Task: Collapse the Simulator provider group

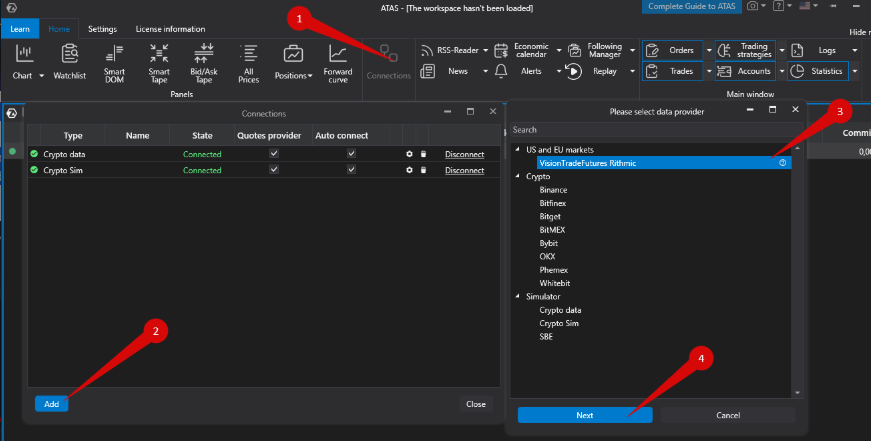Action: point(518,297)
